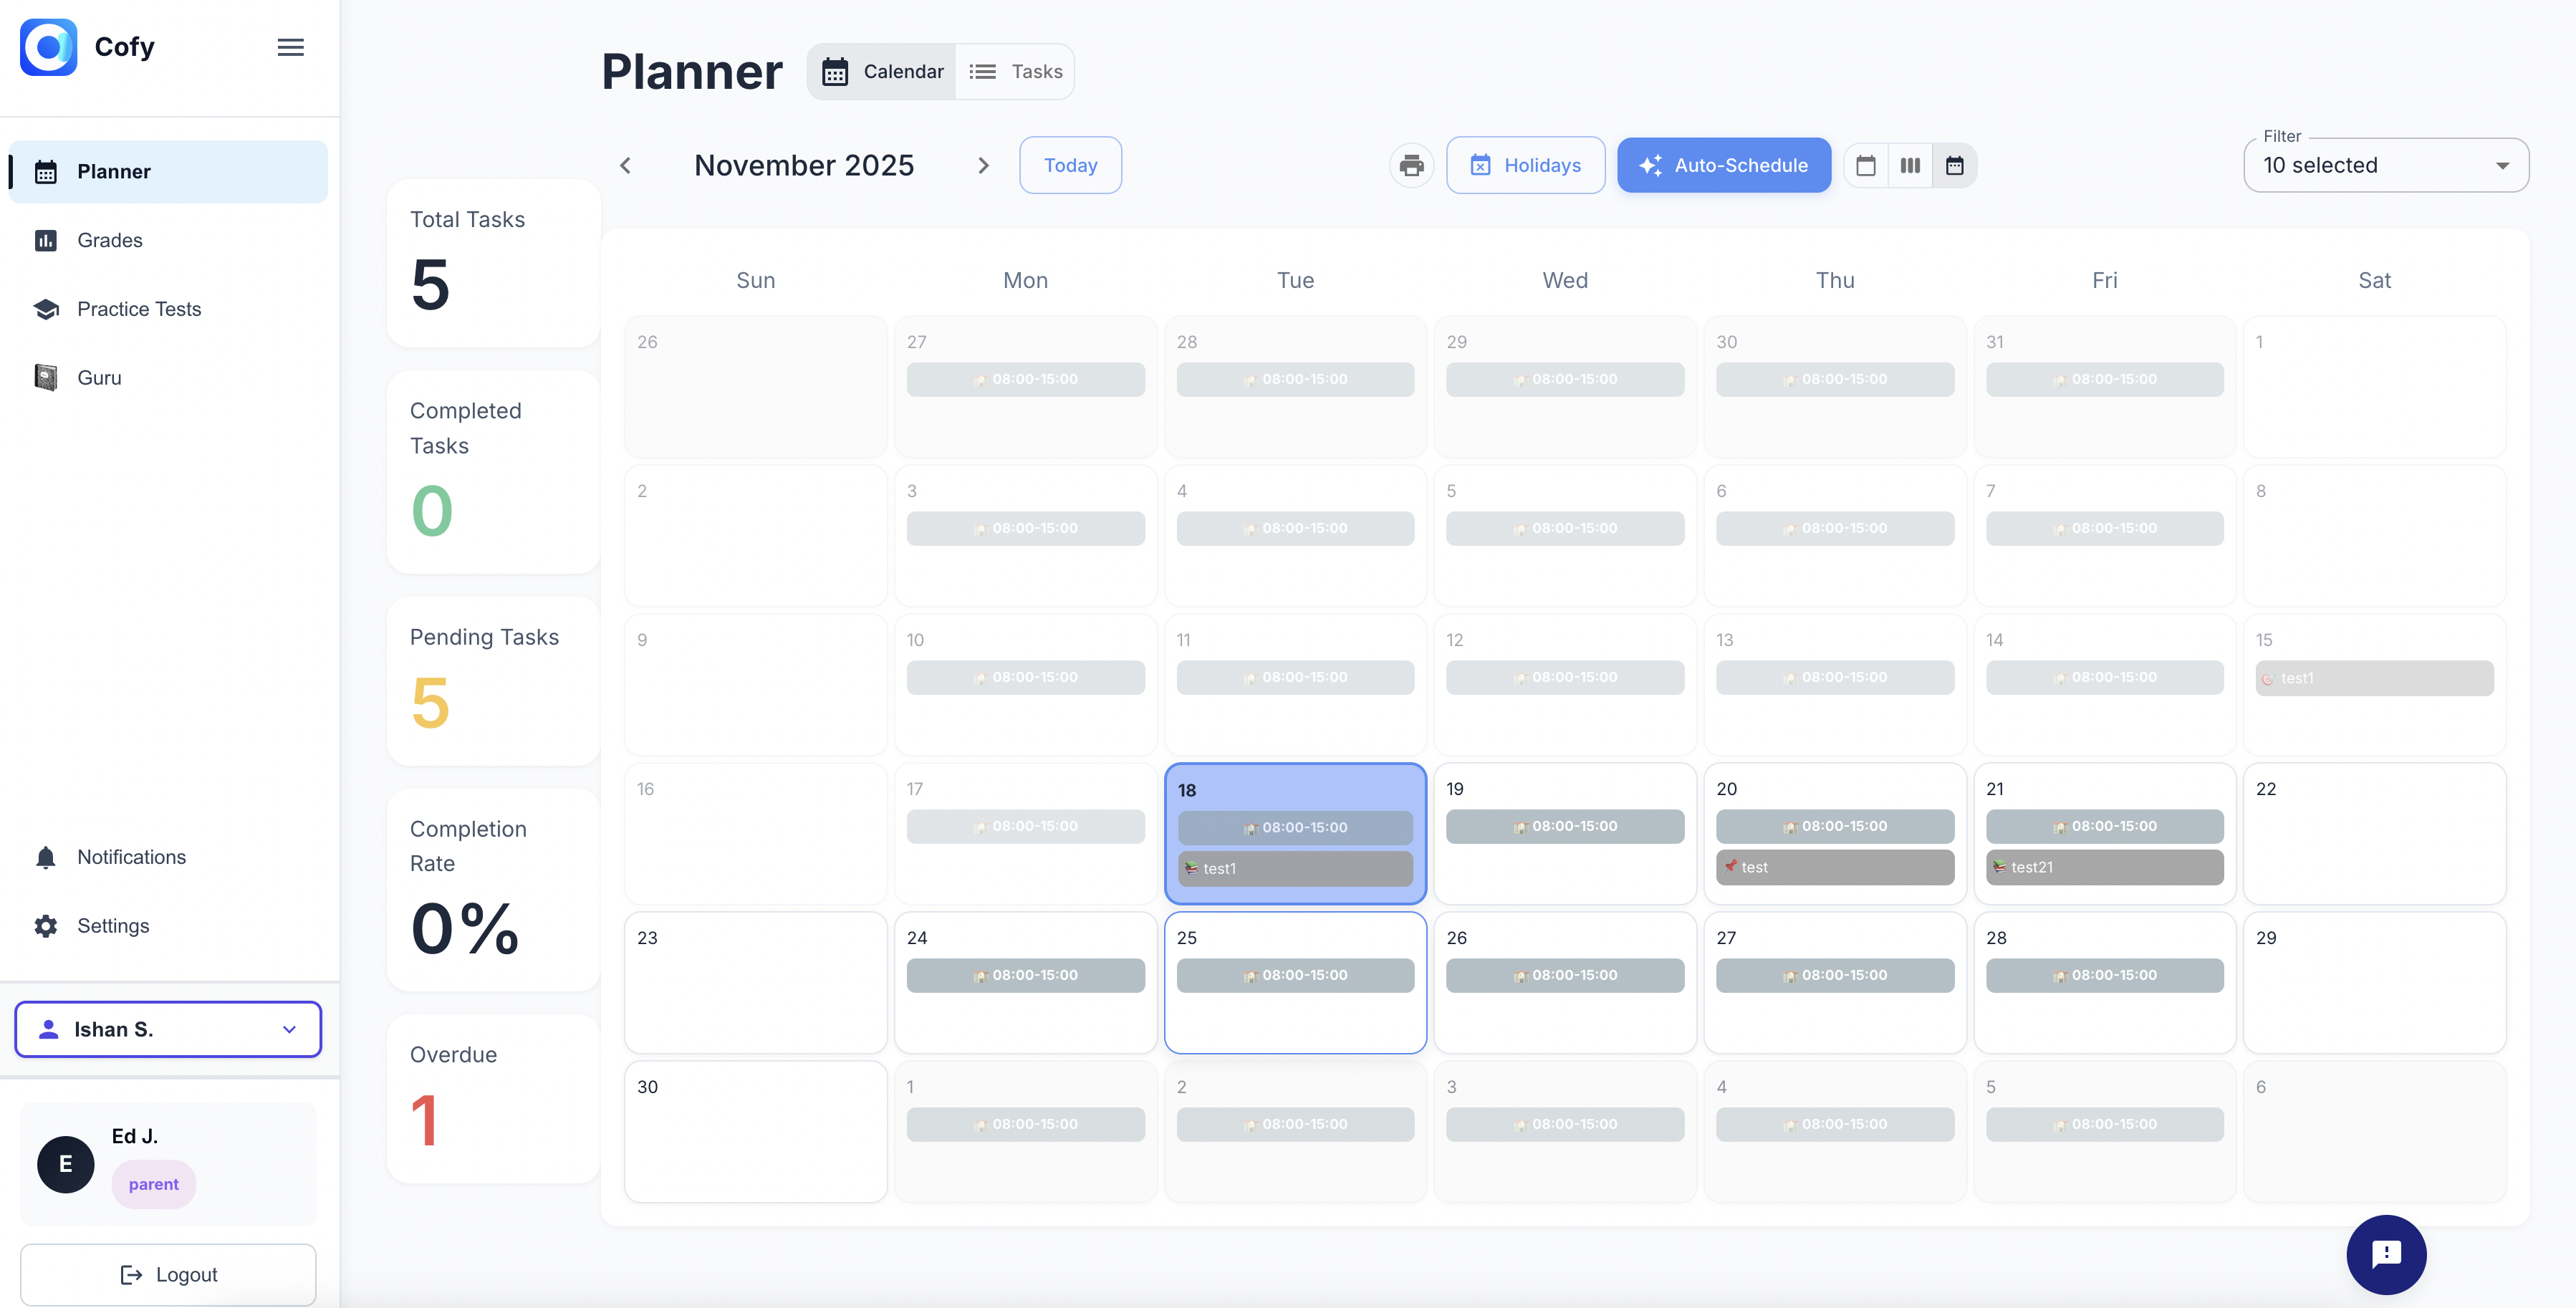Select the week view columns icon
This screenshot has width=2576, height=1308.
tap(1909, 165)
